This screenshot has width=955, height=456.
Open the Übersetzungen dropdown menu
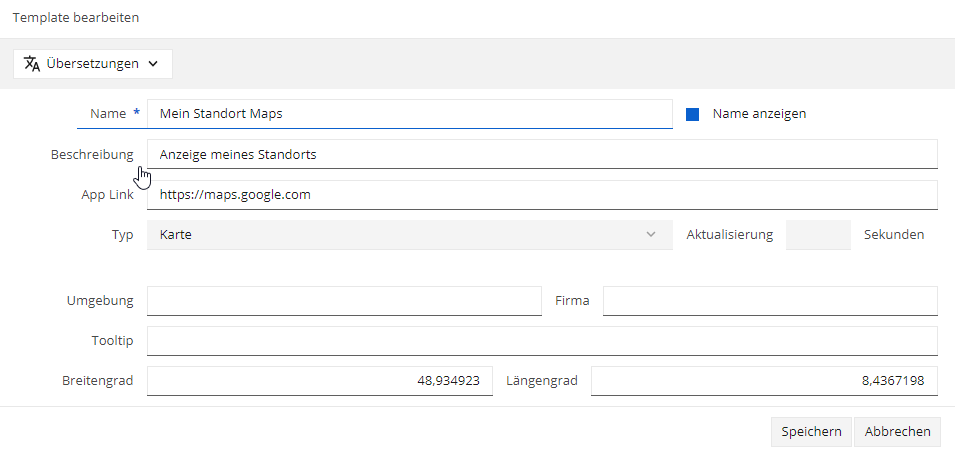coord(93,64)
